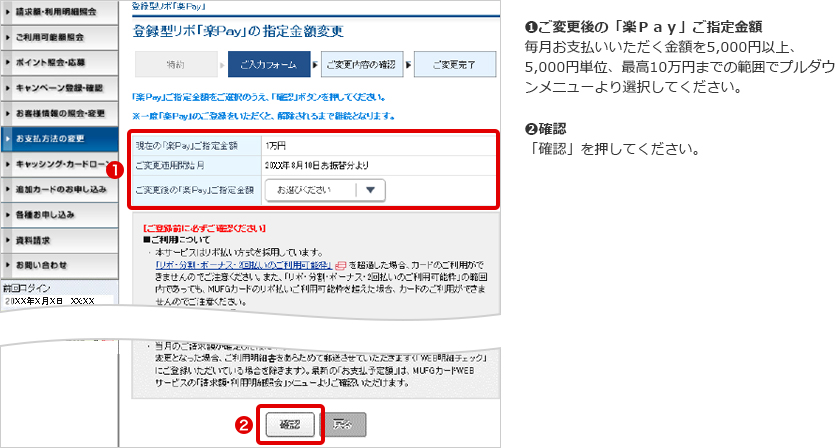Go to ポイント照会・応募 in the sidebar
The image size is (835, 448).
(58, 62)
